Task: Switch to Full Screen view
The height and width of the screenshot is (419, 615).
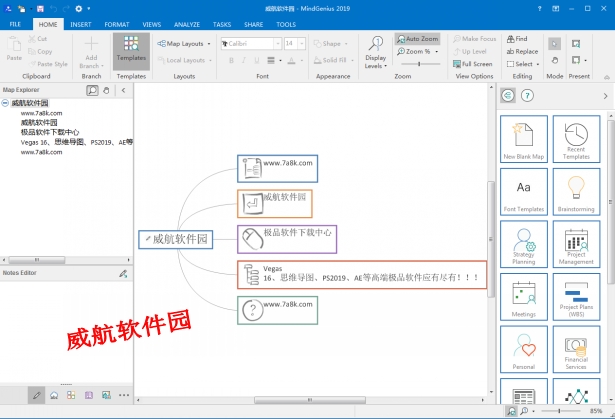Action: pos(472,64)
